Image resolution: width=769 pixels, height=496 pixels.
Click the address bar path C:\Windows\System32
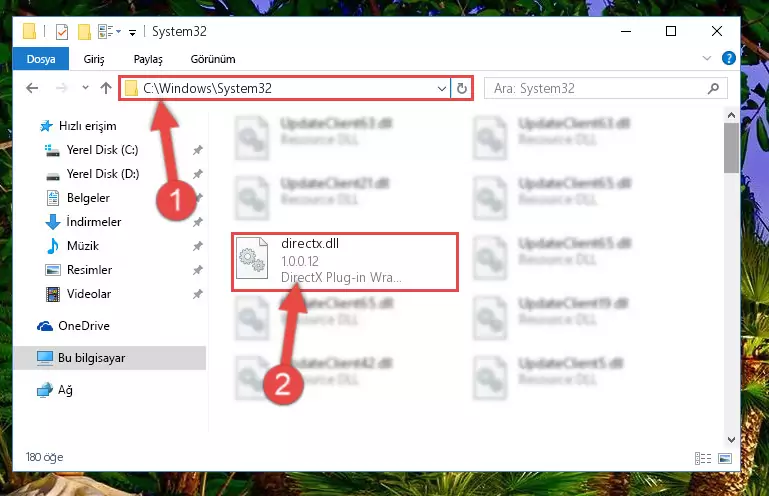coord(207,88)
